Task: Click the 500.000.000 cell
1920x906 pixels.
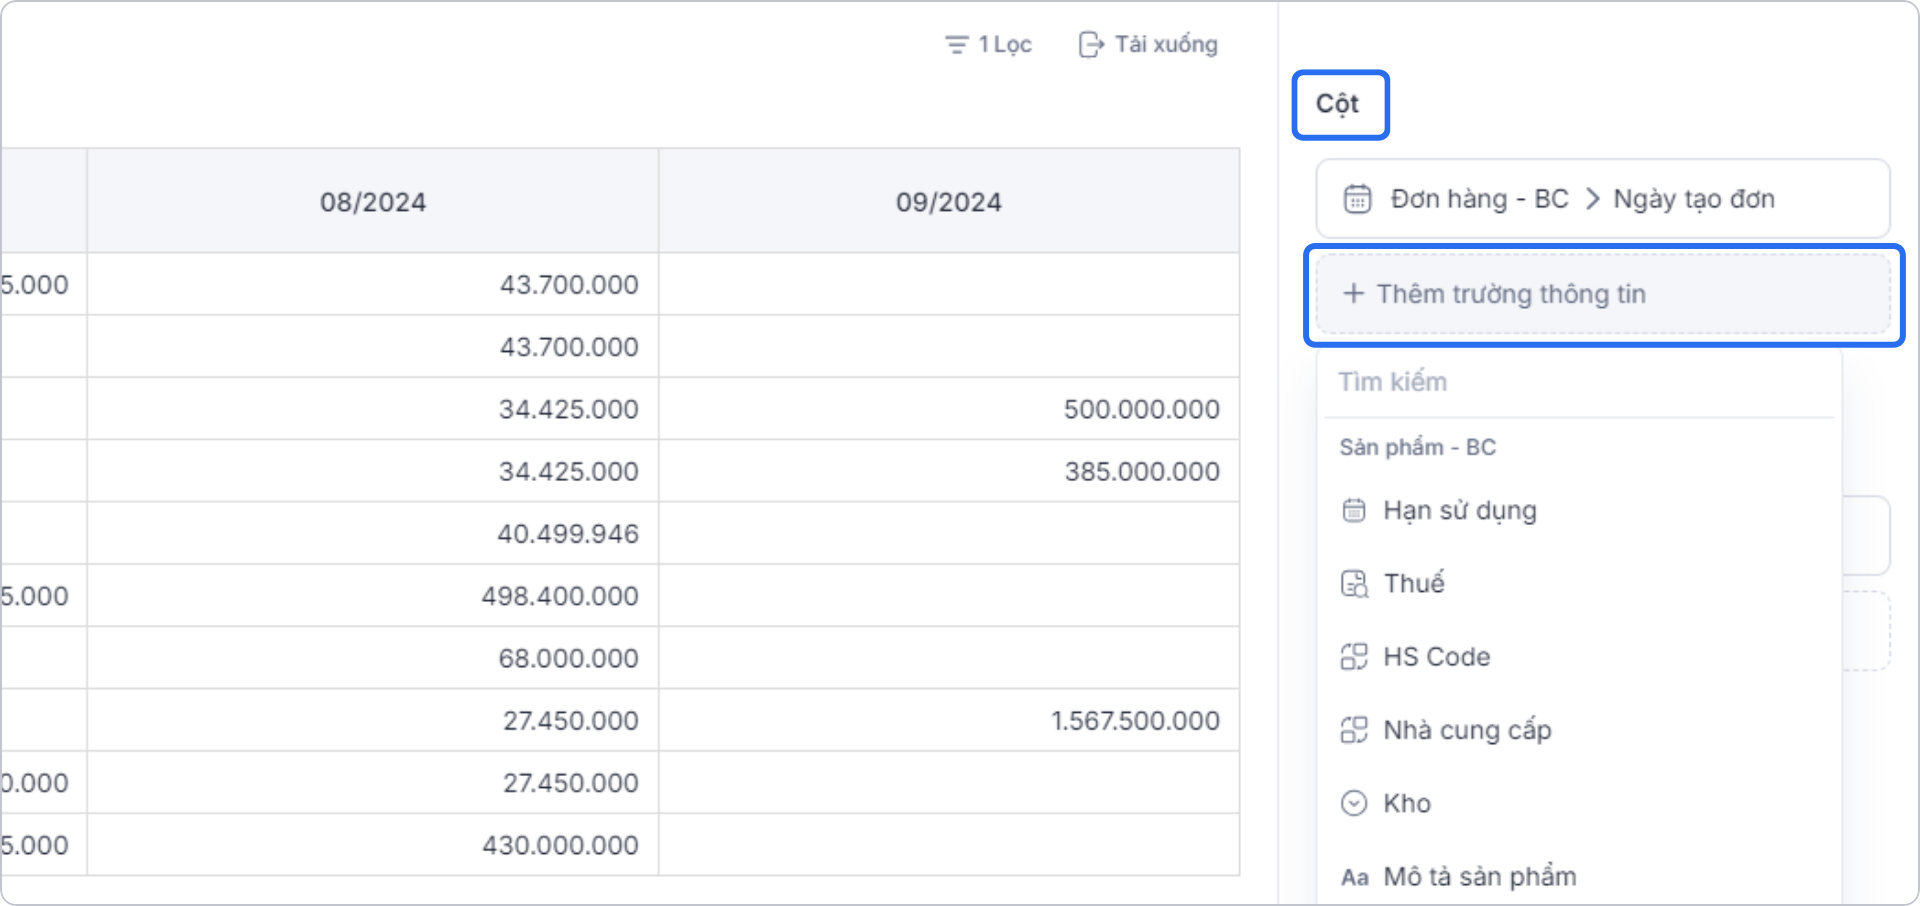Action: point(949,409)
